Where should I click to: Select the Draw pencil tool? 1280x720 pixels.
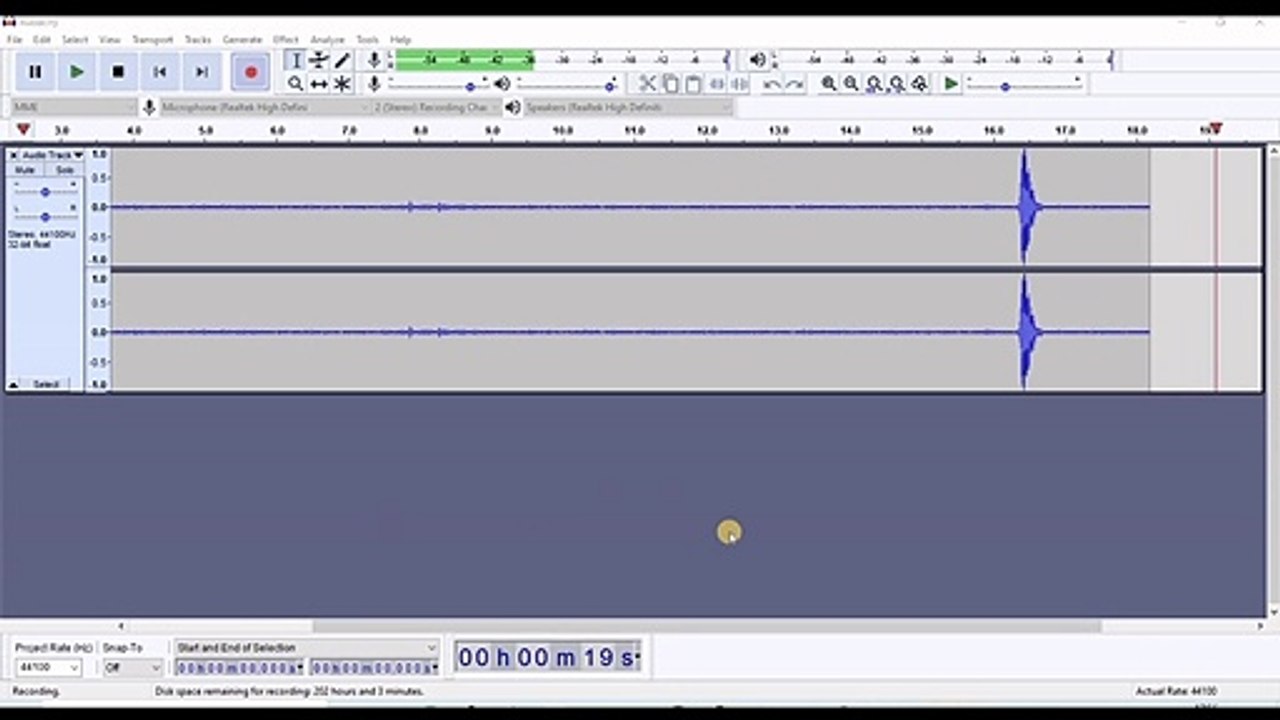(342, 61)
